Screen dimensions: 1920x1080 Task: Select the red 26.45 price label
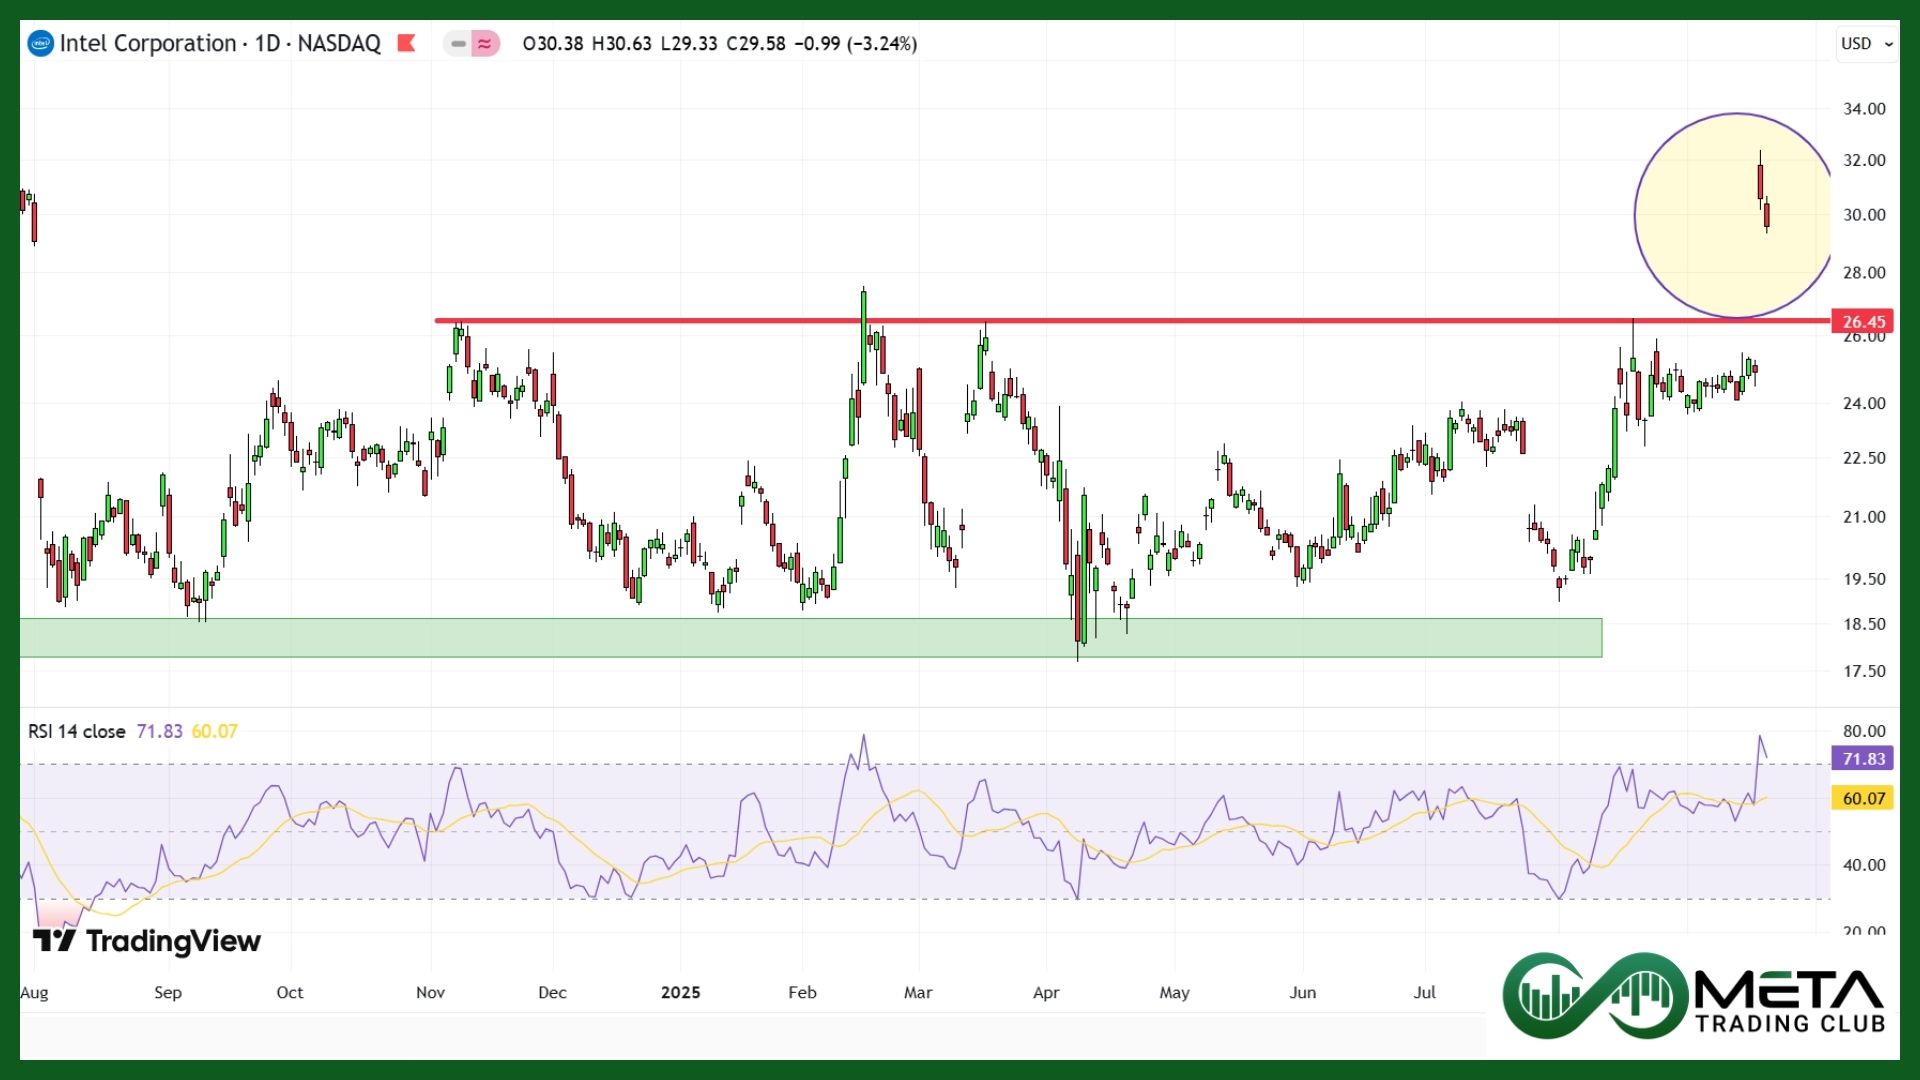(x=1863, y=322)
